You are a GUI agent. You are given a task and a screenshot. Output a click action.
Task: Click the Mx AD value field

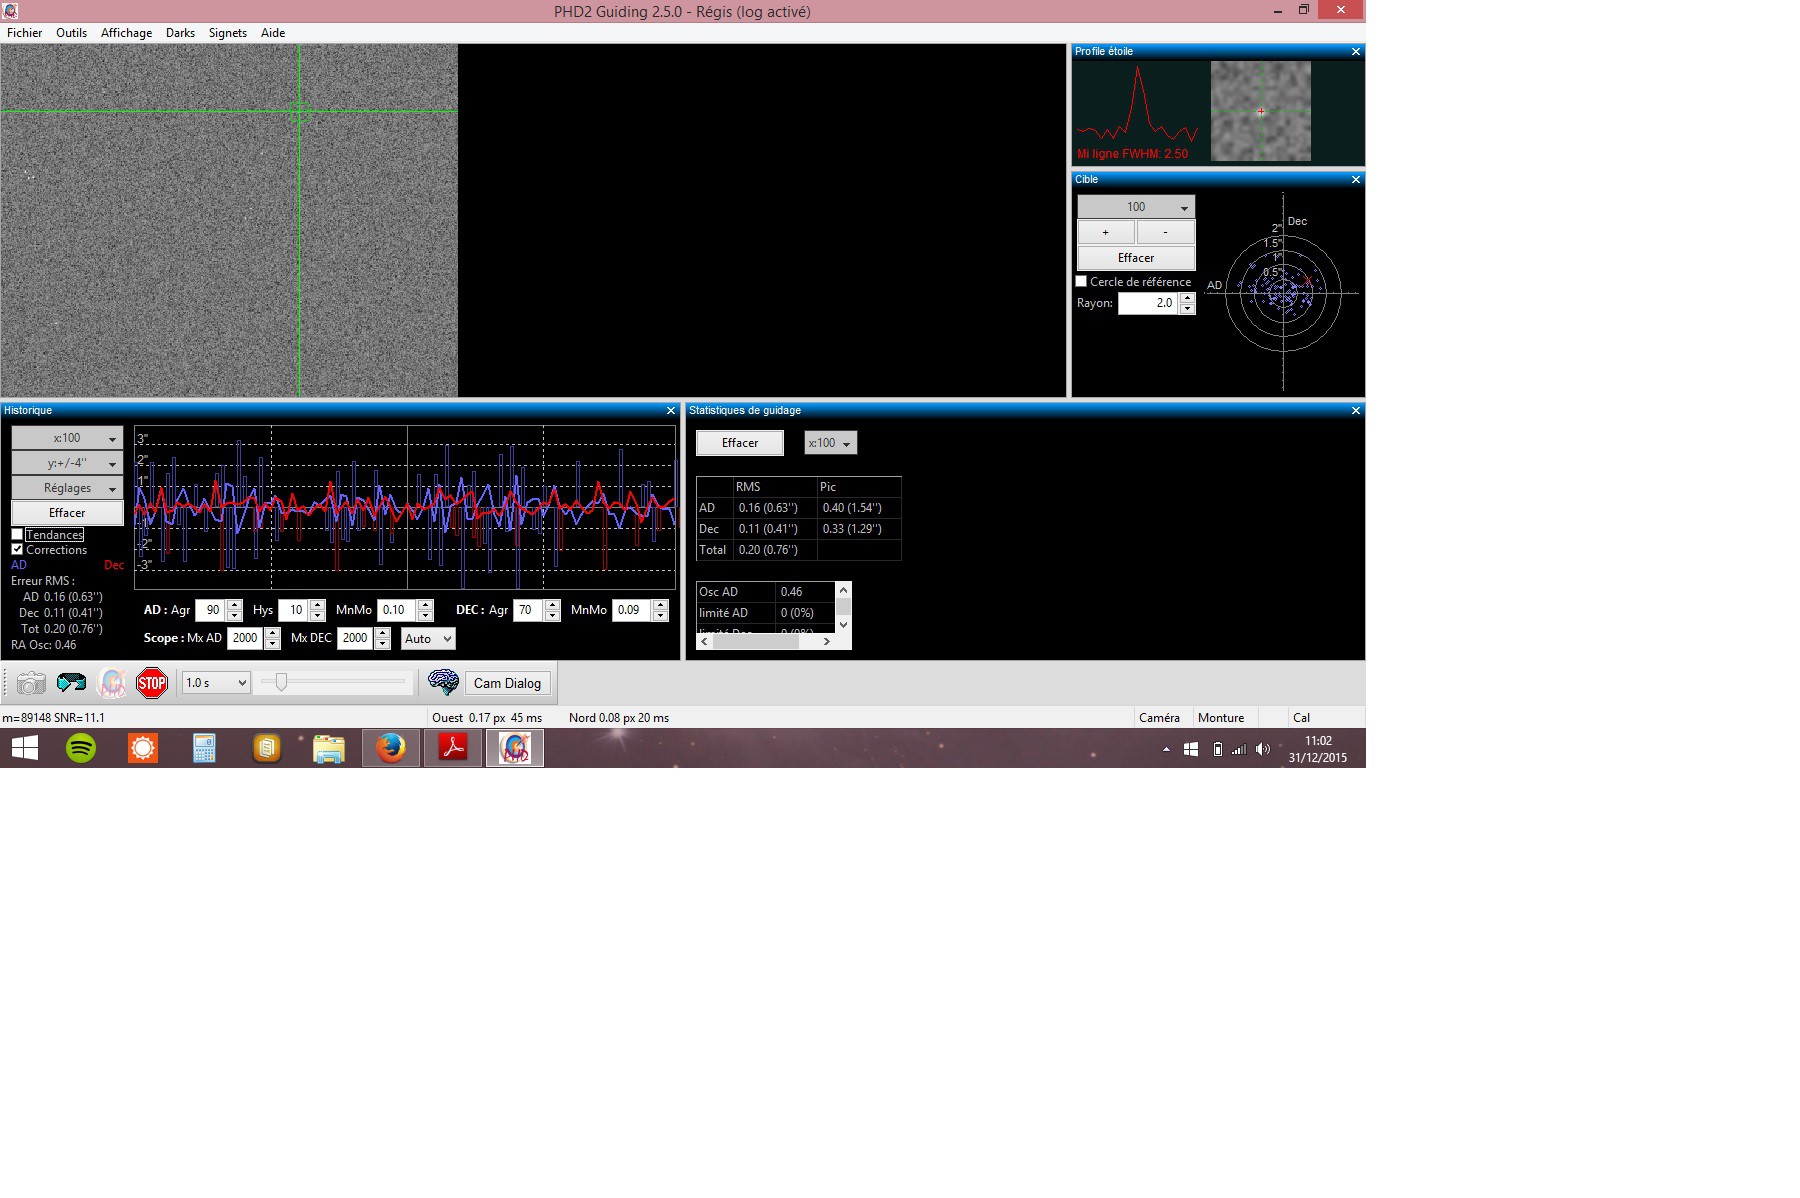pos(245,638)
